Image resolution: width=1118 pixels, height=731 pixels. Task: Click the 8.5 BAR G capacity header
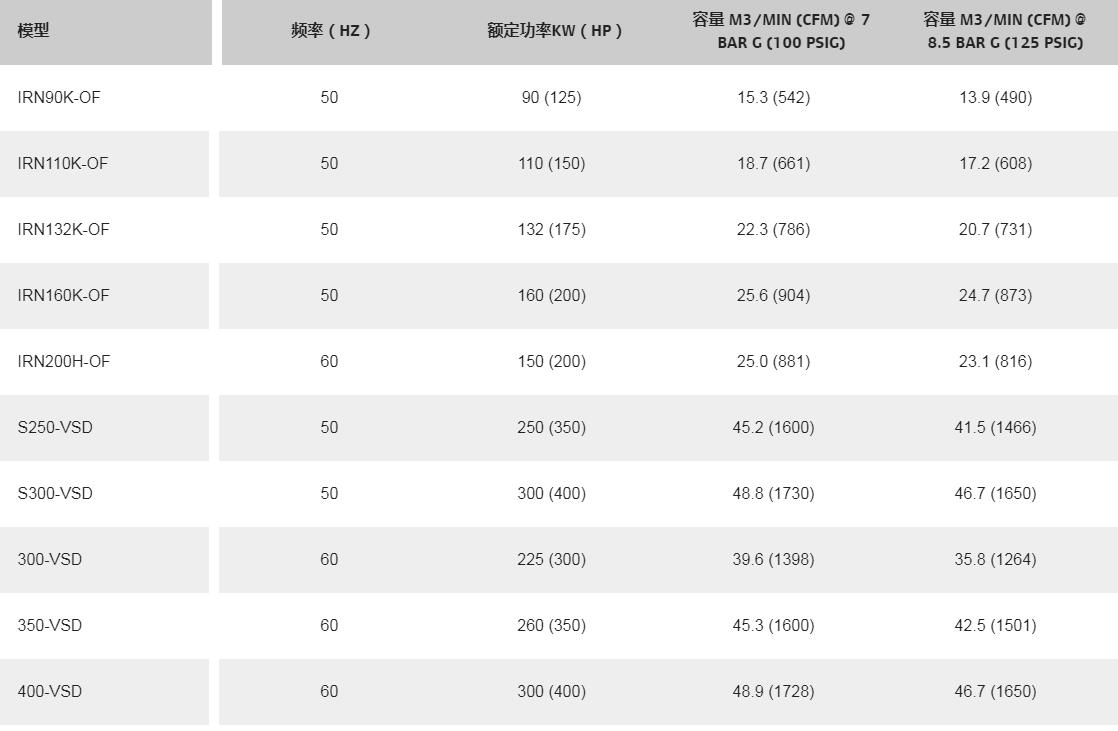(x=1004, y=31)
